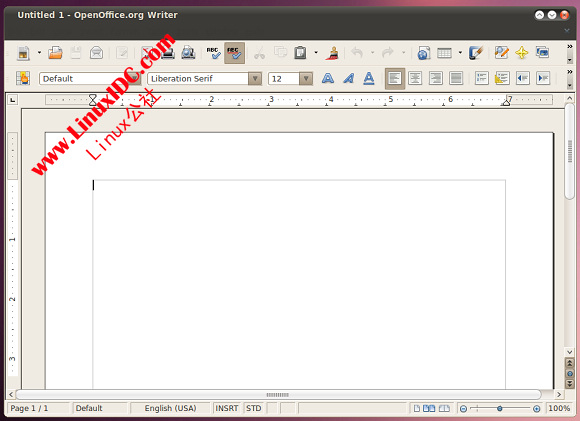
Task: Expand the Table grid dropdown arrow
Action: click(x=460, y=53)
